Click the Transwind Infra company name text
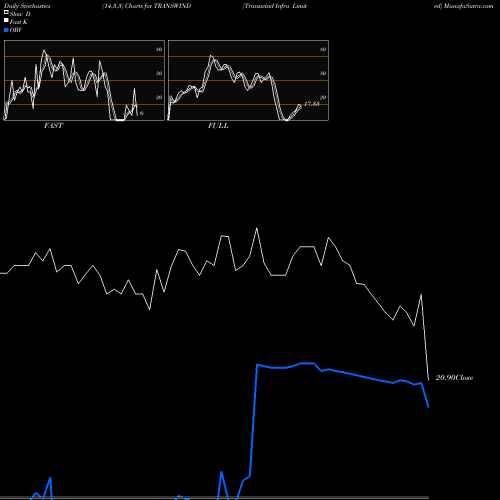 (275, 6)
